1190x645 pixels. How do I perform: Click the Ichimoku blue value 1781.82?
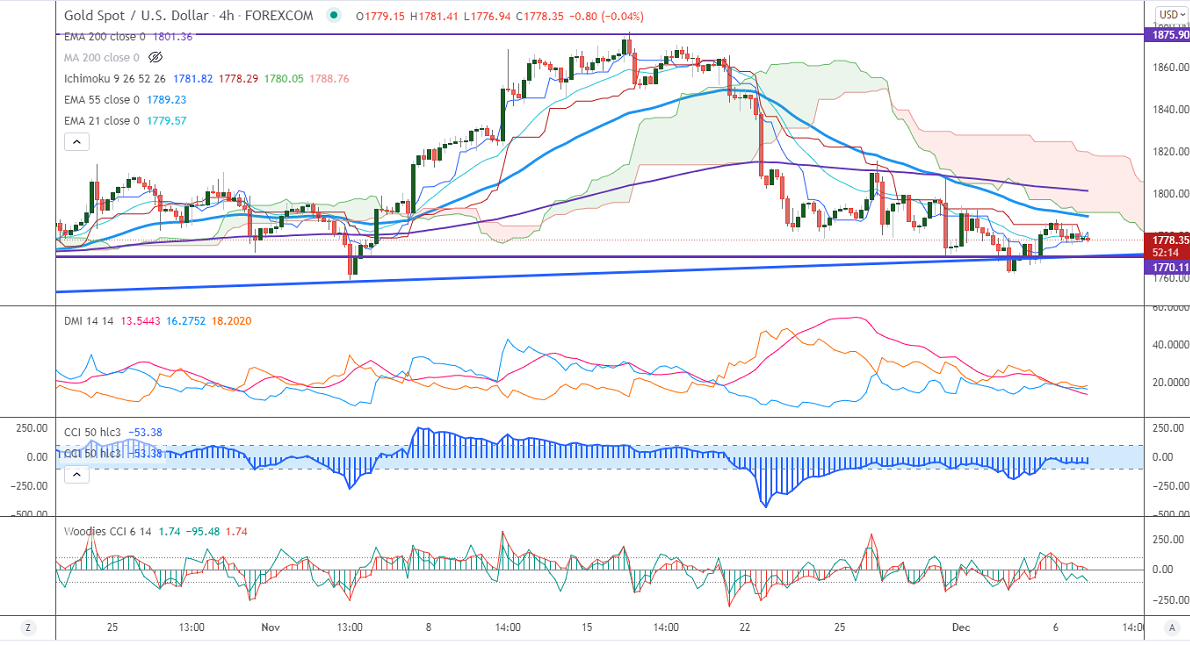[194, 79]
